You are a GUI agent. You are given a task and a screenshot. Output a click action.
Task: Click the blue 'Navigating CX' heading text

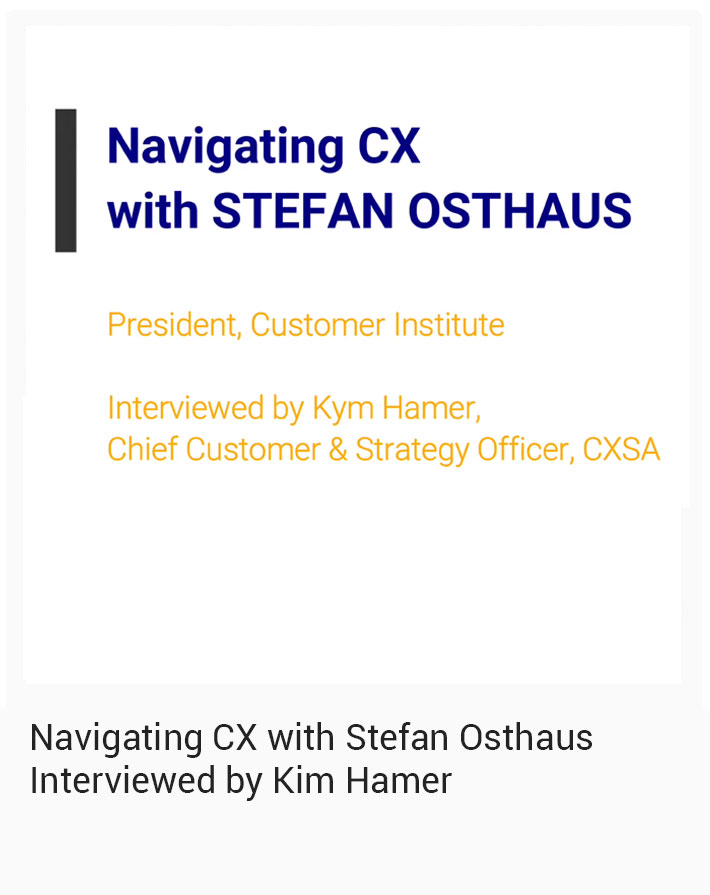pos(263,147)
